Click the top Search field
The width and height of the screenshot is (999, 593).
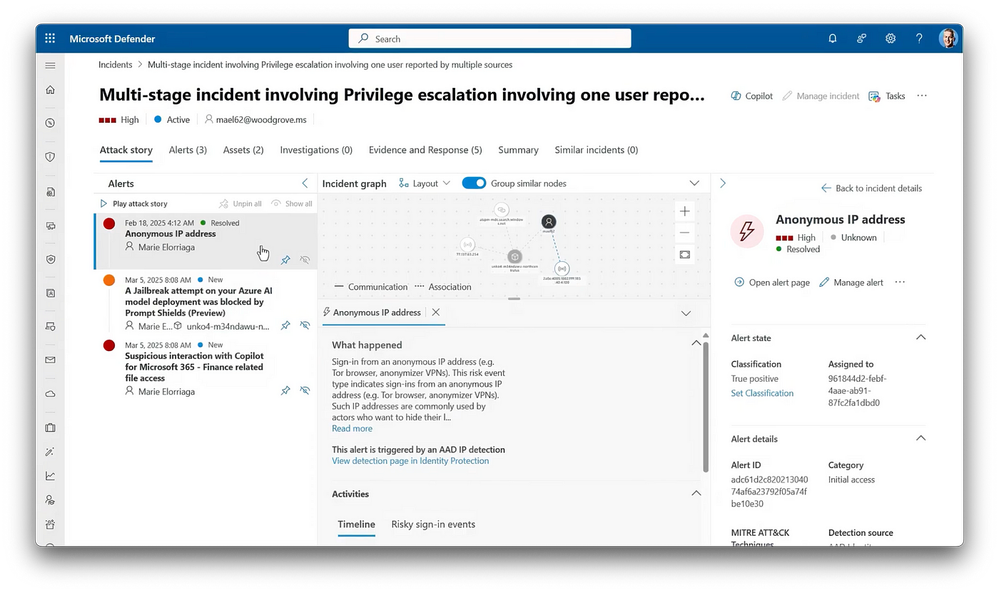click(489, 38)
